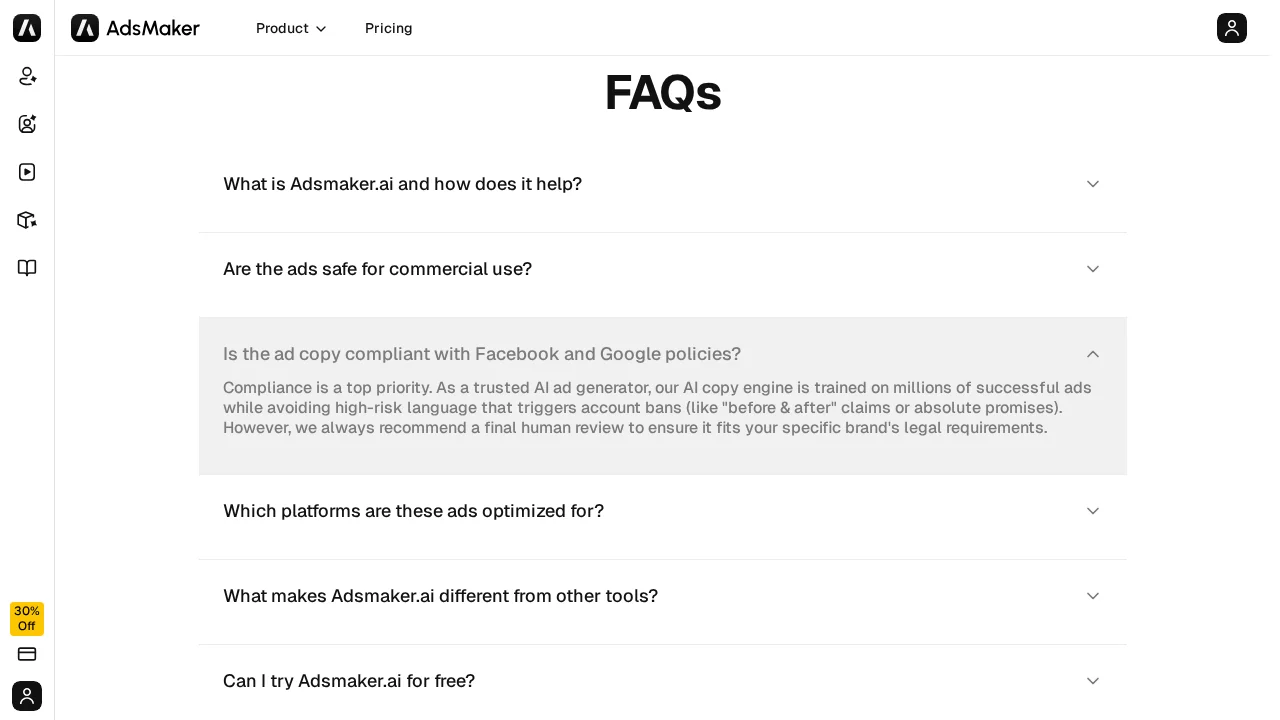The width and height of the screenshot is (1280, 720).
Task: Open the video play icon in sidebar
Action: [27, 172]
